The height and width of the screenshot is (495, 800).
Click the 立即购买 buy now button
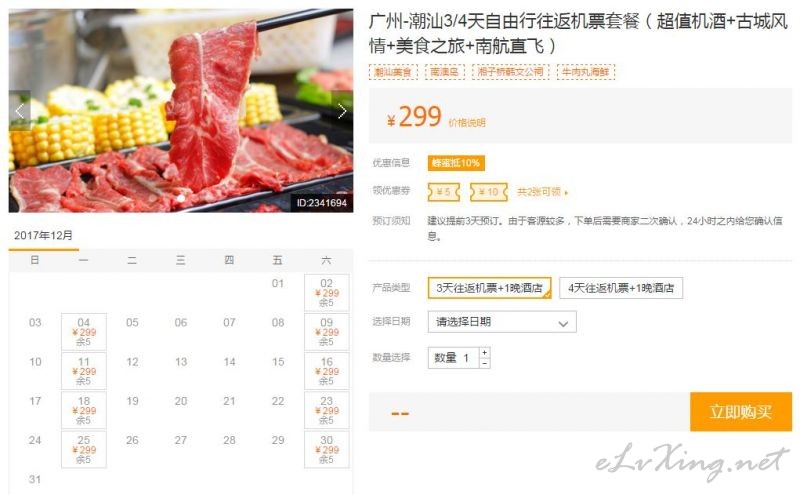[741, 412]
